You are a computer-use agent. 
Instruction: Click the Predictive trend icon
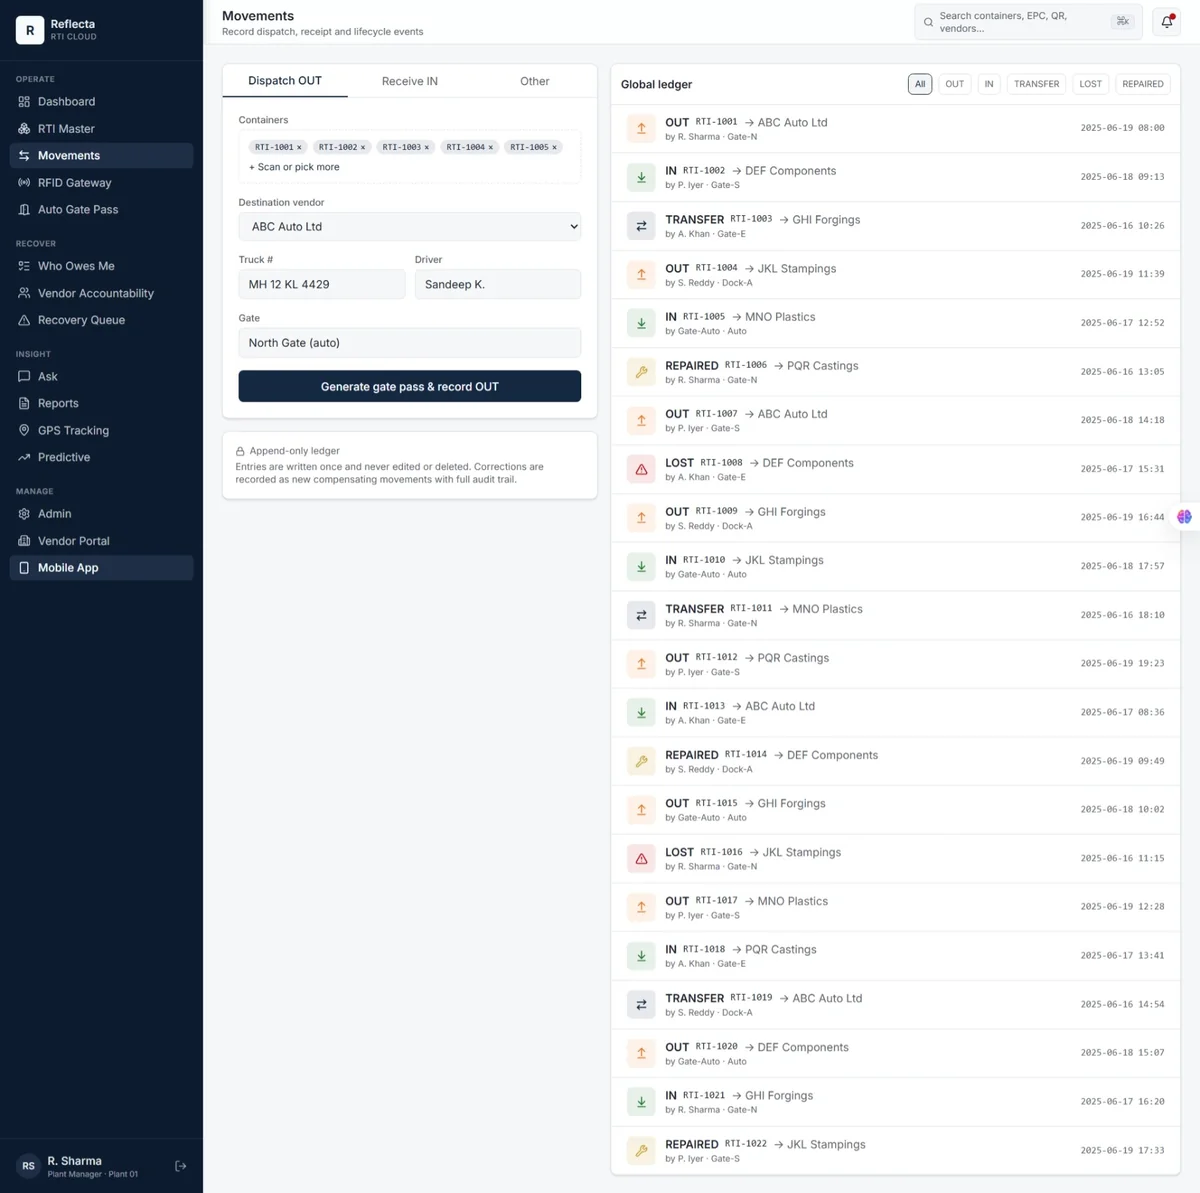(24, 458)
